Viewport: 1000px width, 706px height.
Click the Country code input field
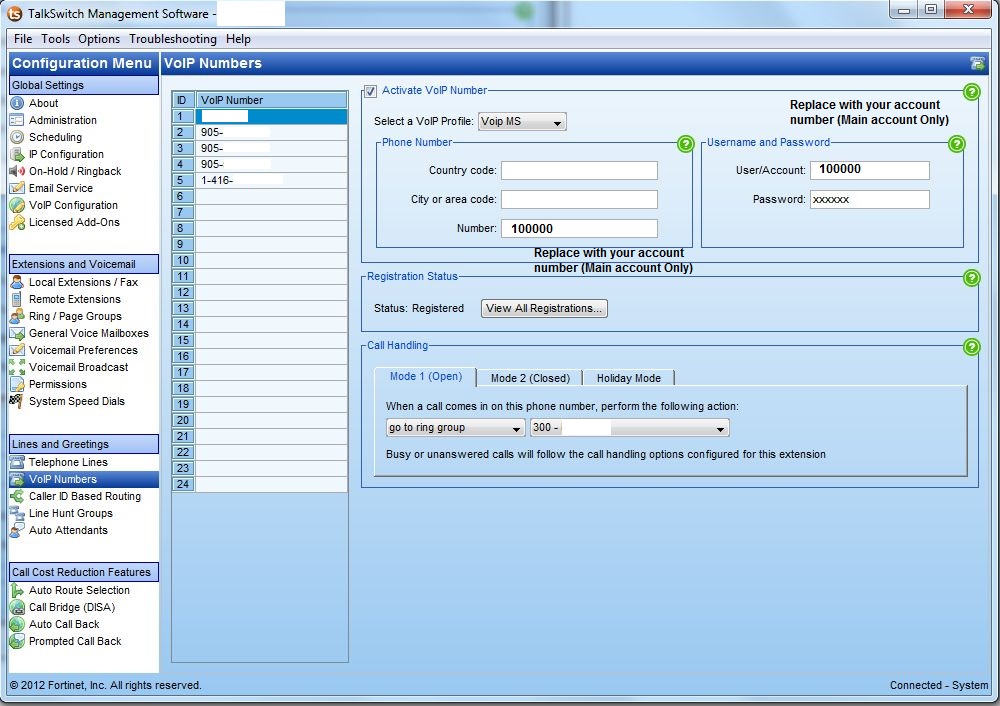(580, 170)
